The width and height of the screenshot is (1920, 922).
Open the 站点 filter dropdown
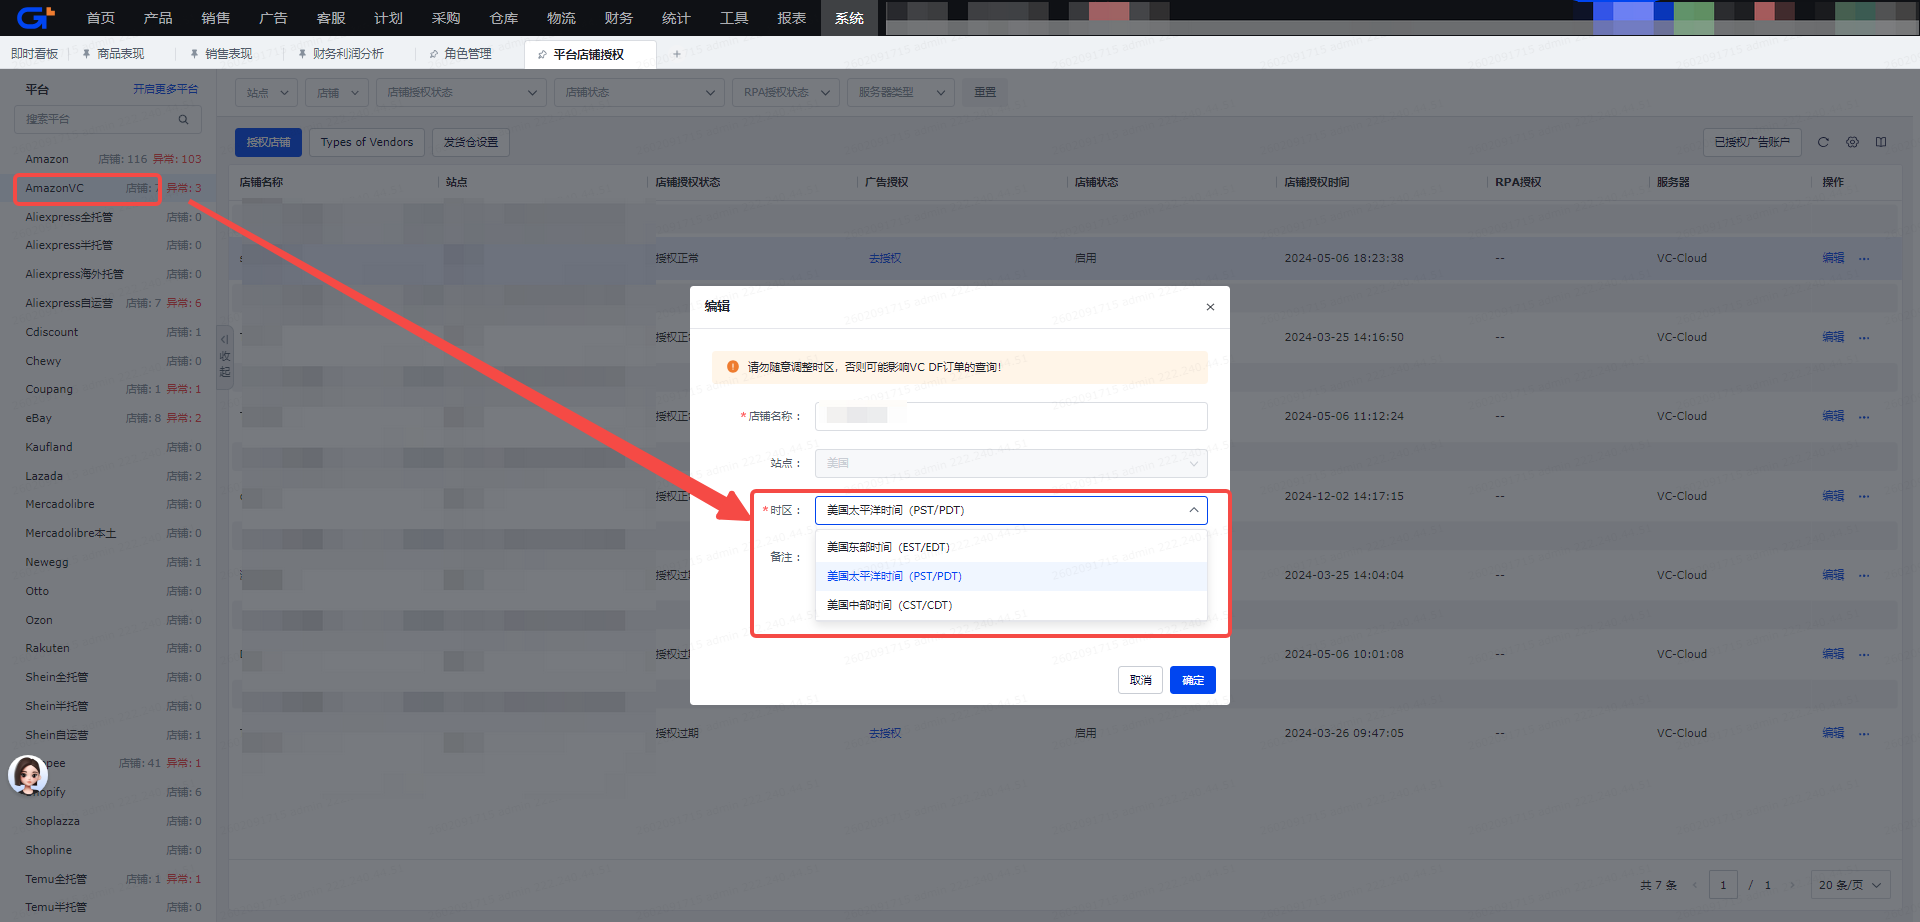tap(266, 92)
